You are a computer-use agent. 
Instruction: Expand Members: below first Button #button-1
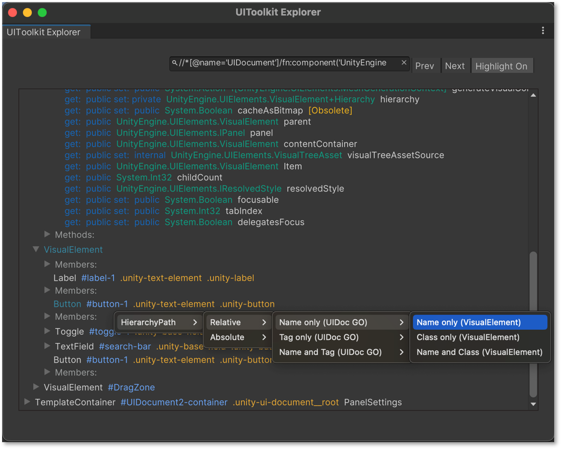pyautogui.click(x=47, y=316)
